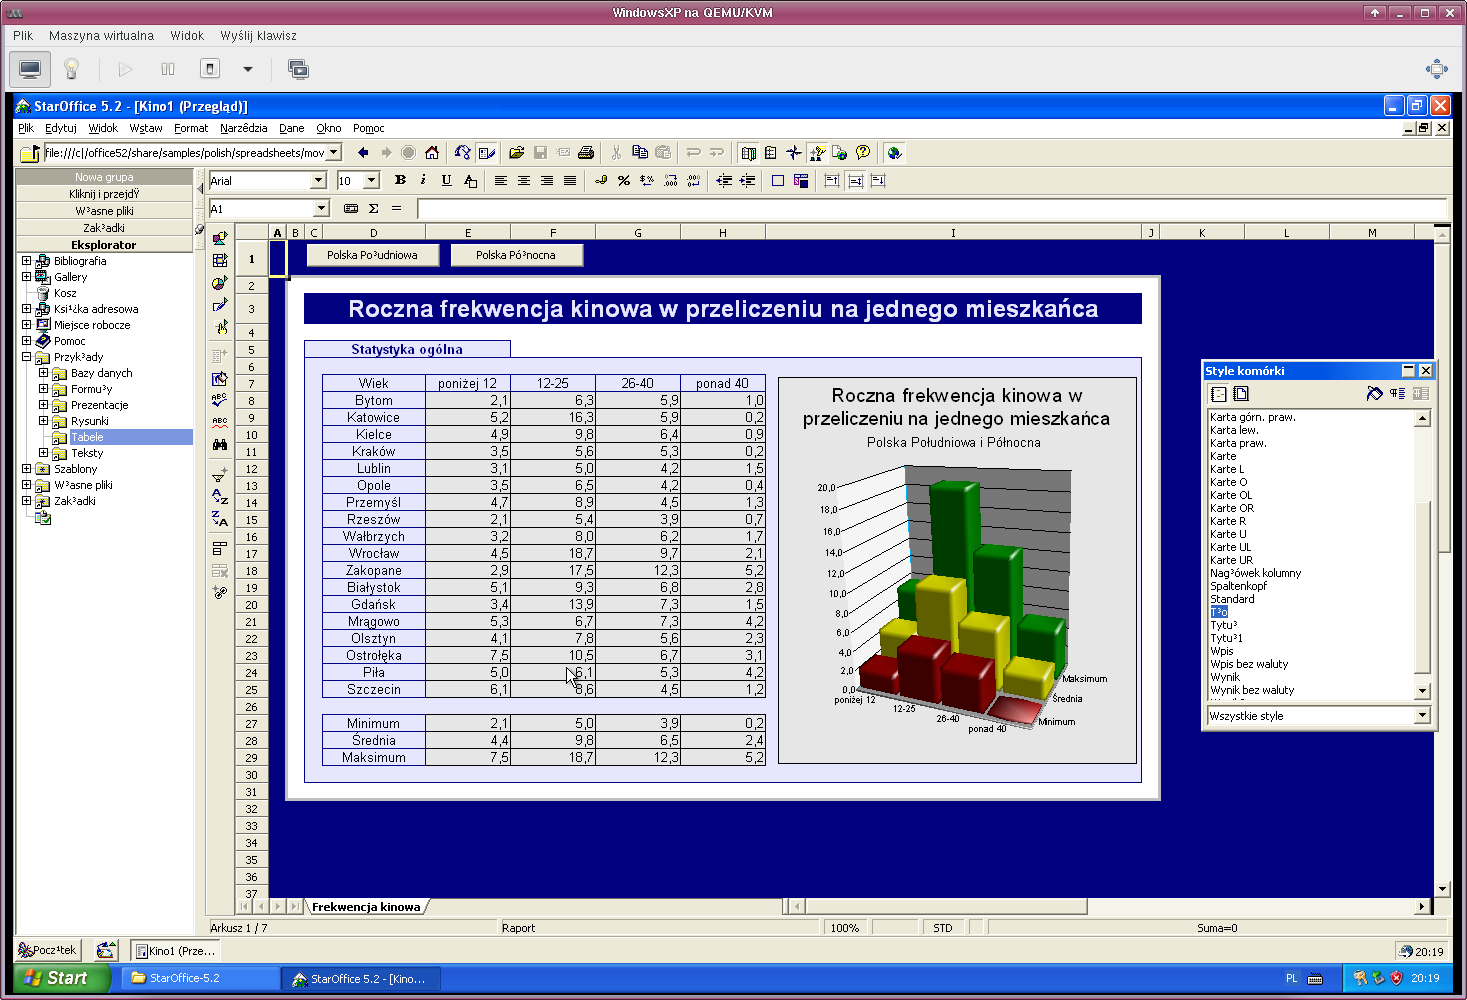Click the Borders icon
The width and height of the screenshot is (1467, 1000).
point(778,181)
